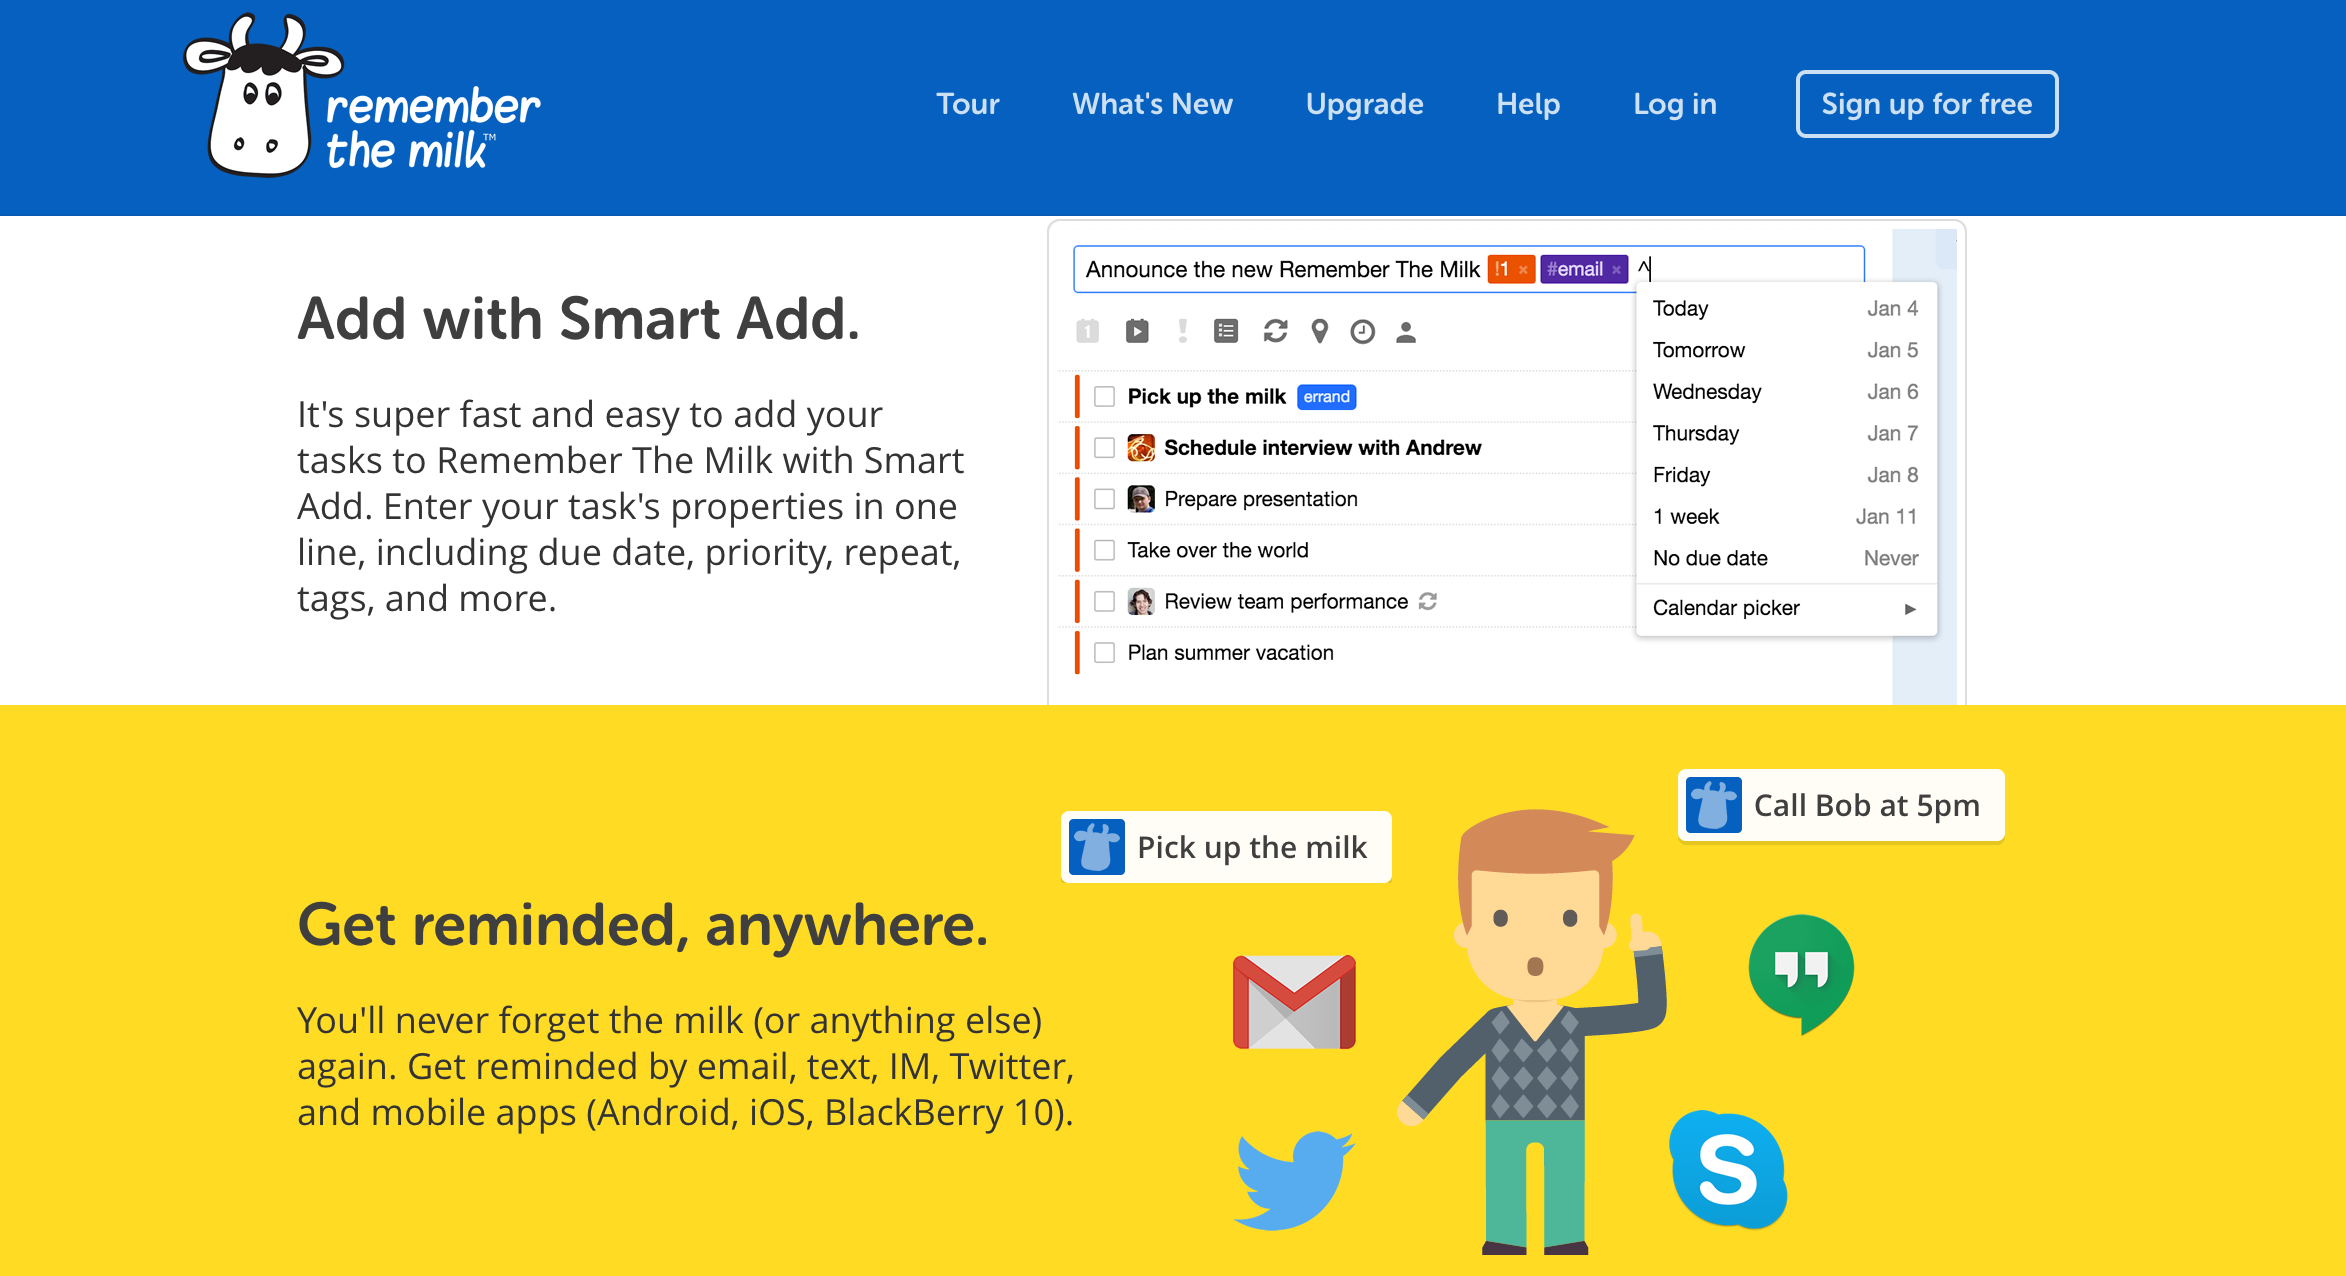The image size is (2346, 1276).
Task: Click the Call Bob at 5pm notification
Action: pos(1841,805)
